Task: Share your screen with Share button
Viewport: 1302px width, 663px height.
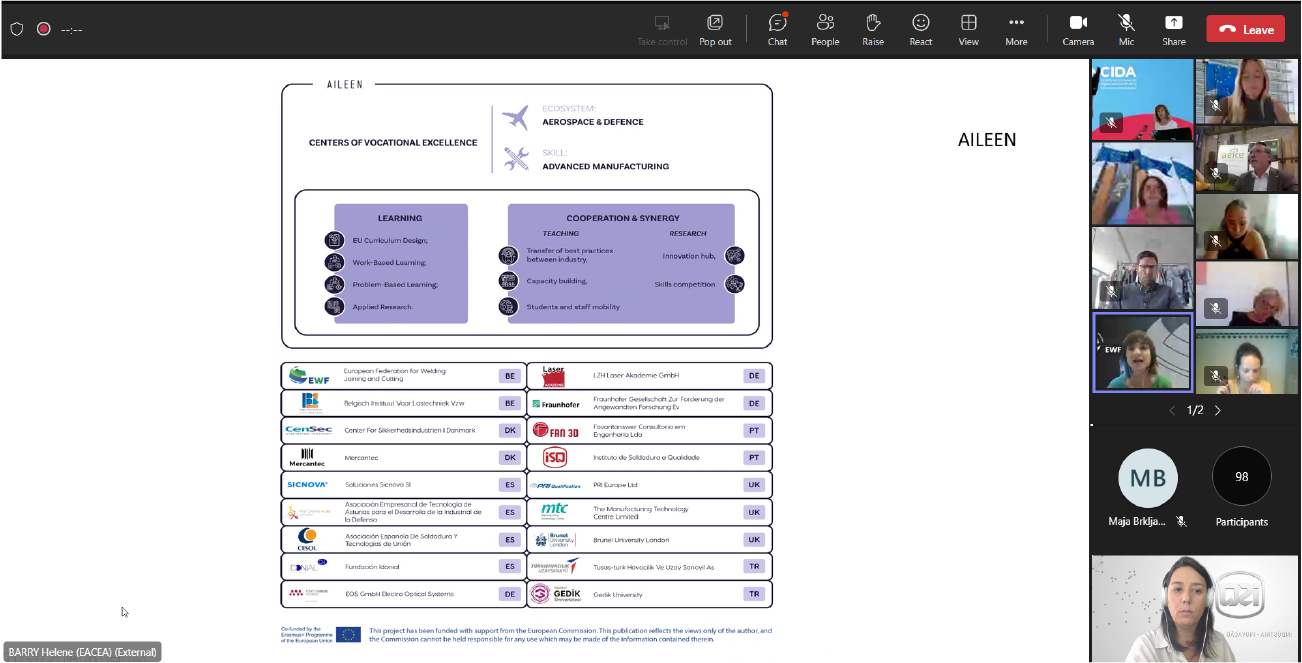Action: click(1174, 28)
